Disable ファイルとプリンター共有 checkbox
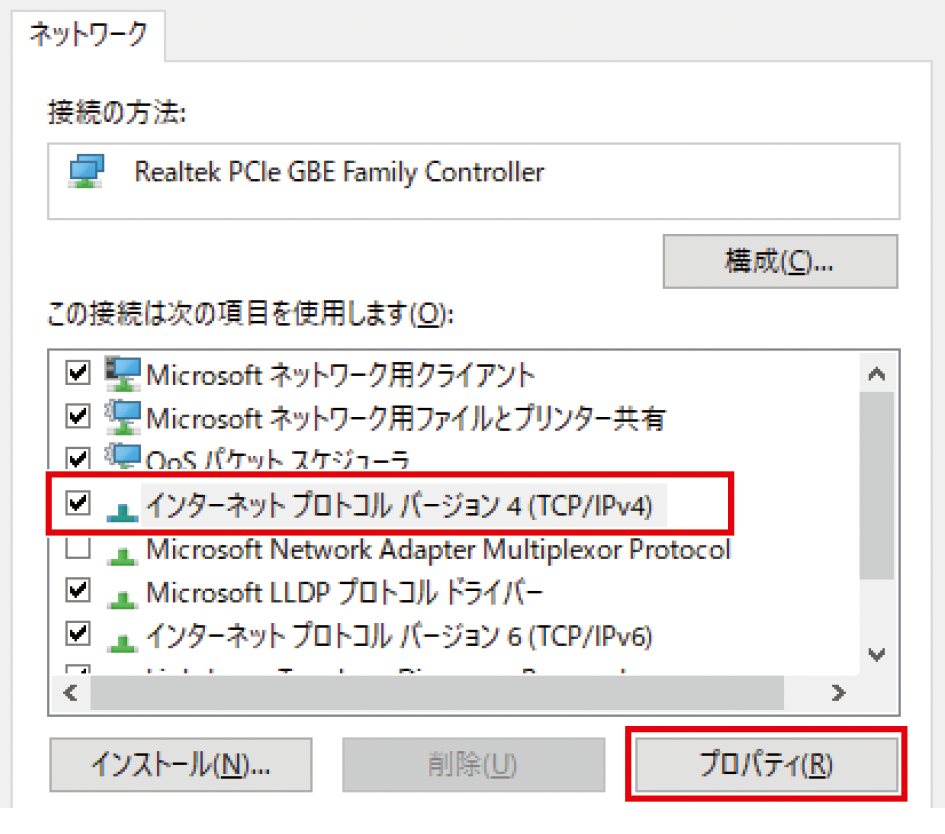The height and width of the screenshot is (834, 945). (x=77, y=417)
